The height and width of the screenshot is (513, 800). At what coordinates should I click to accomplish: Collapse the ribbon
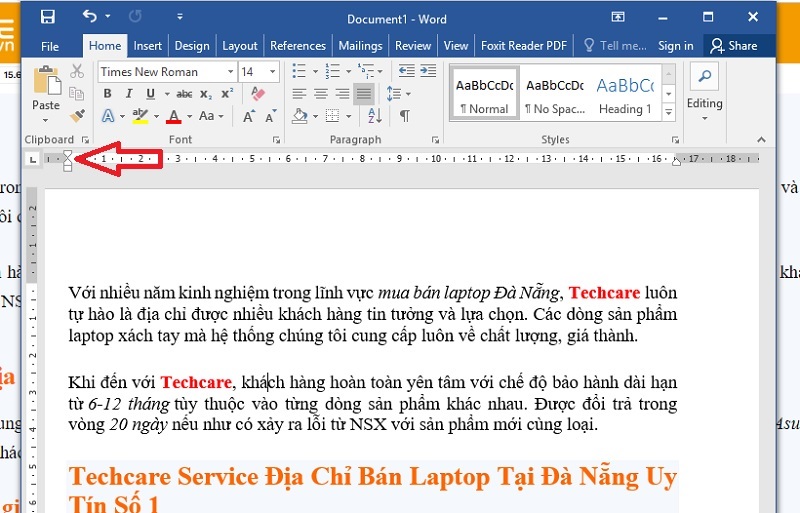tap(761, 140)
